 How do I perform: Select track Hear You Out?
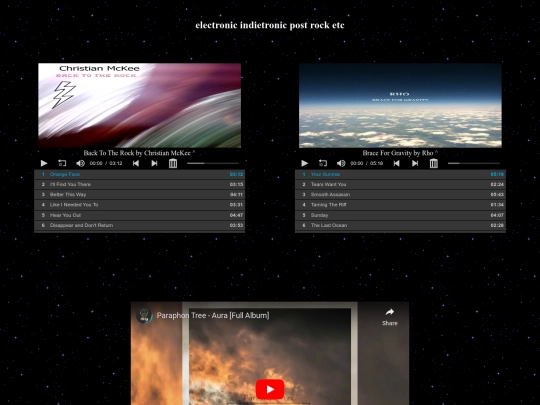tap(139, 215)
